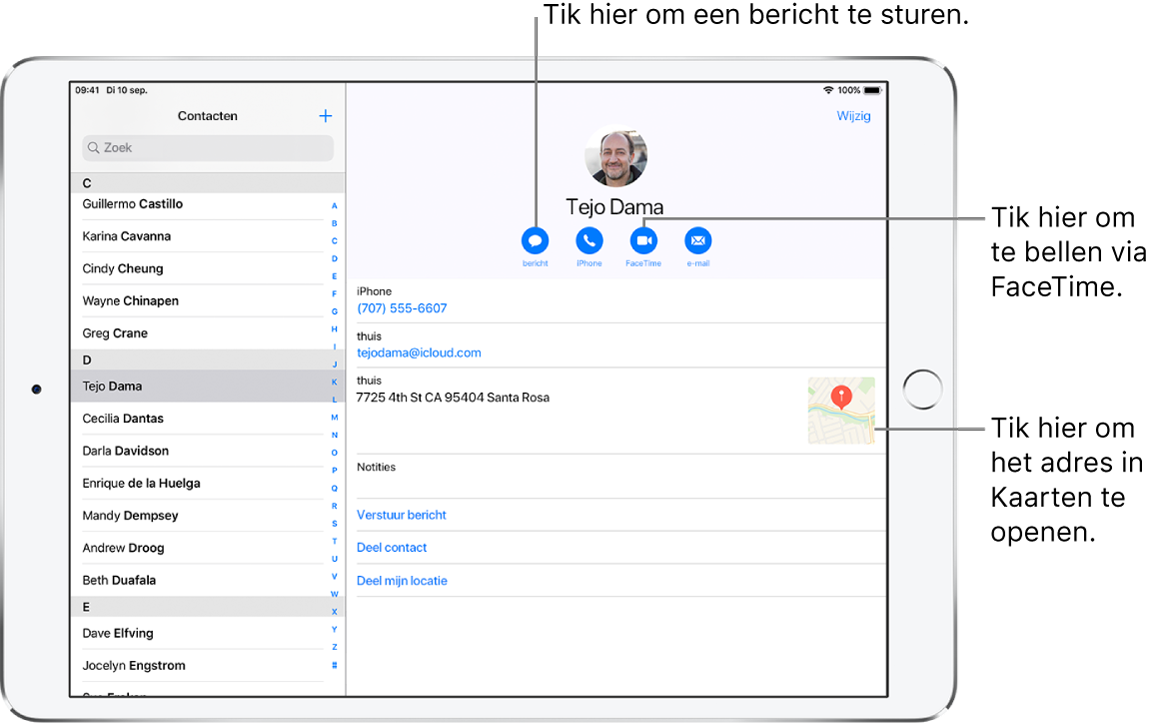Add a new contact with plus icon

(325, 116)
